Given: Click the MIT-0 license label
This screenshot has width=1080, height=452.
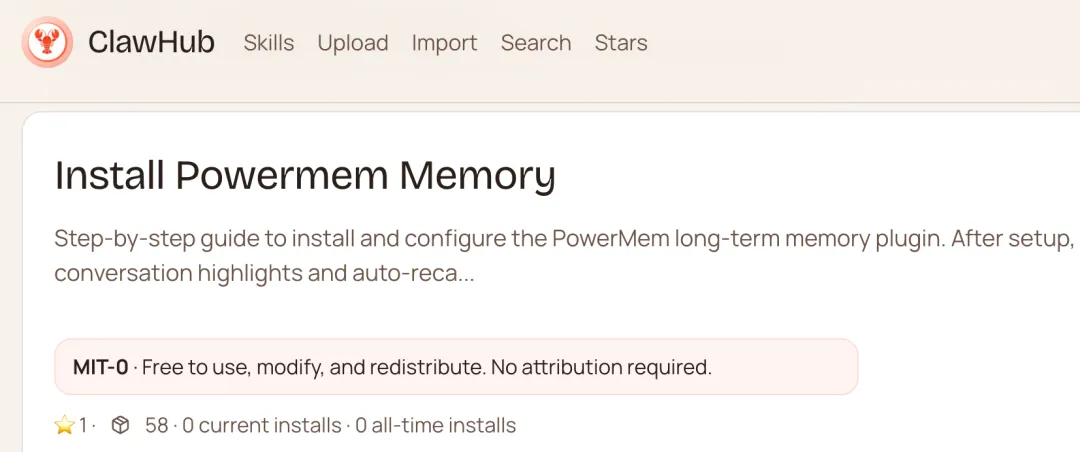Looking at the screenshot, I should point(100,367).
